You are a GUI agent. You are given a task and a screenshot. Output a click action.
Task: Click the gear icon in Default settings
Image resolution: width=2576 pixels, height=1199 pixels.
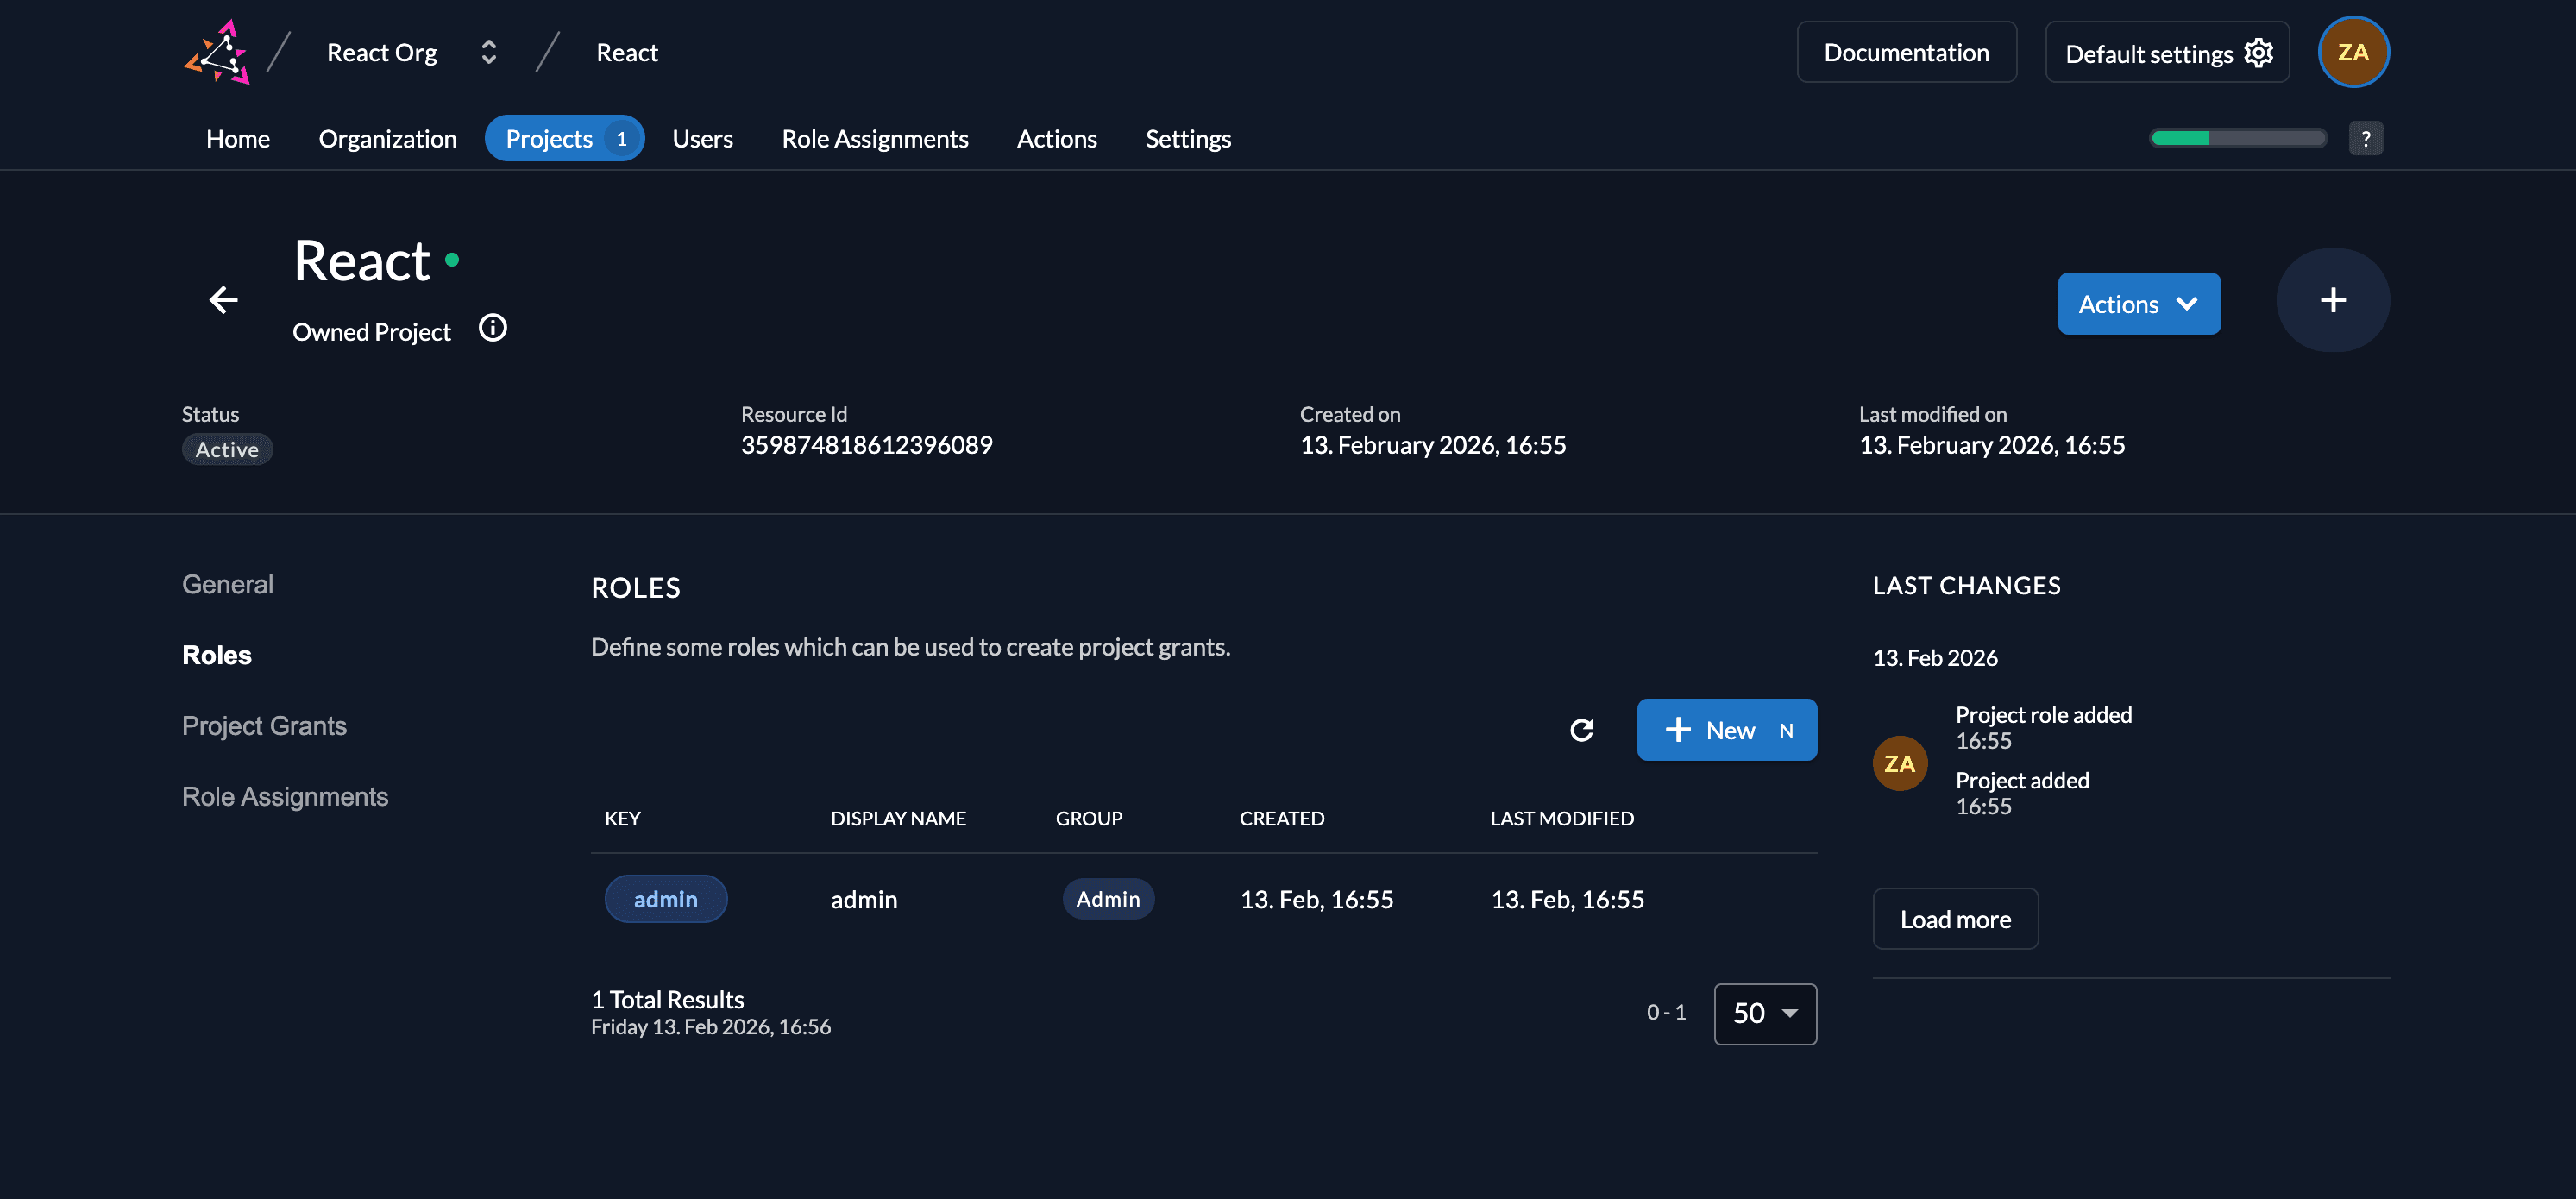click(x=2258, y=53)
